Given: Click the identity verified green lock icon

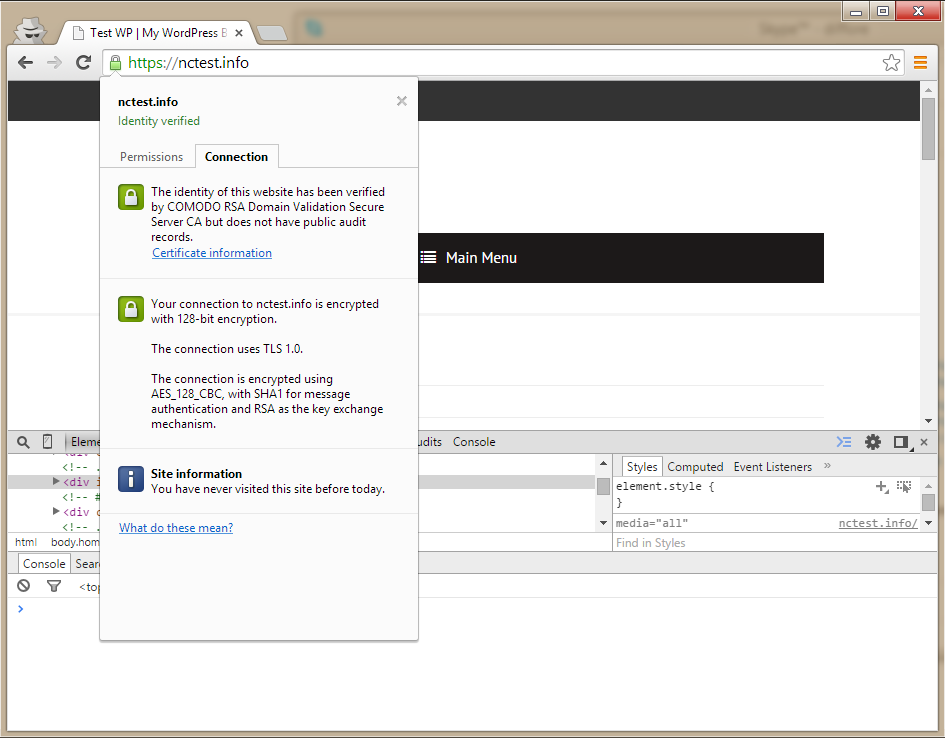Looking at the screenshot, I should pyautogui.click(x=131, y=197).
